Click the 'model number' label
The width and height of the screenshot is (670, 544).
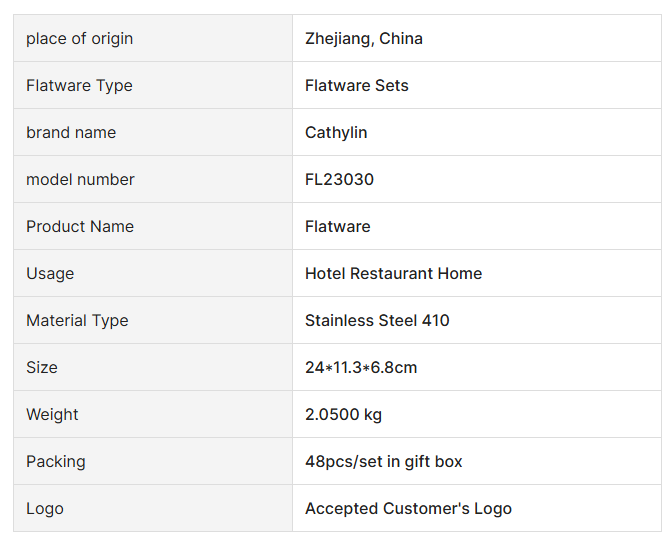(80, 180)
